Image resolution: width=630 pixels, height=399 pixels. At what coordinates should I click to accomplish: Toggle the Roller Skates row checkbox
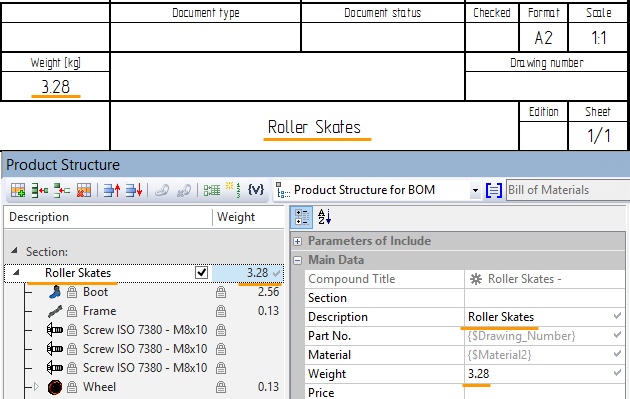201,273
